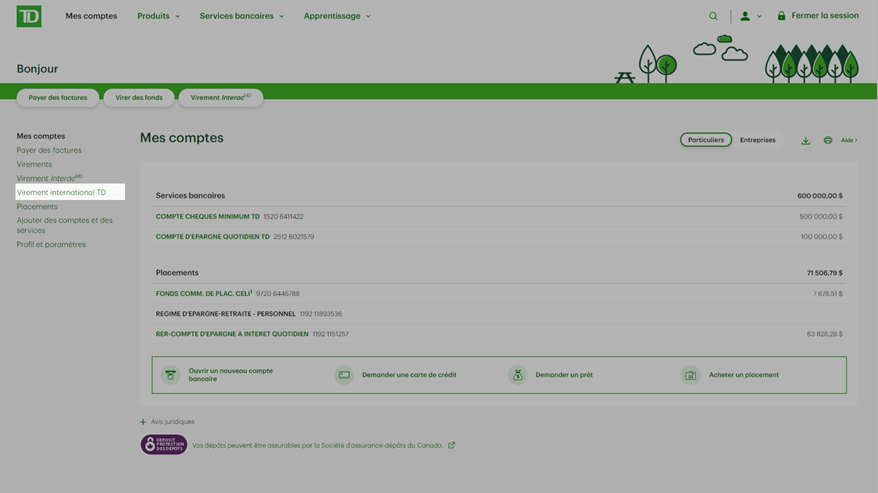Expand the Produits dropdown
Screen dimensions: 878x493
(x=158, y=16)
